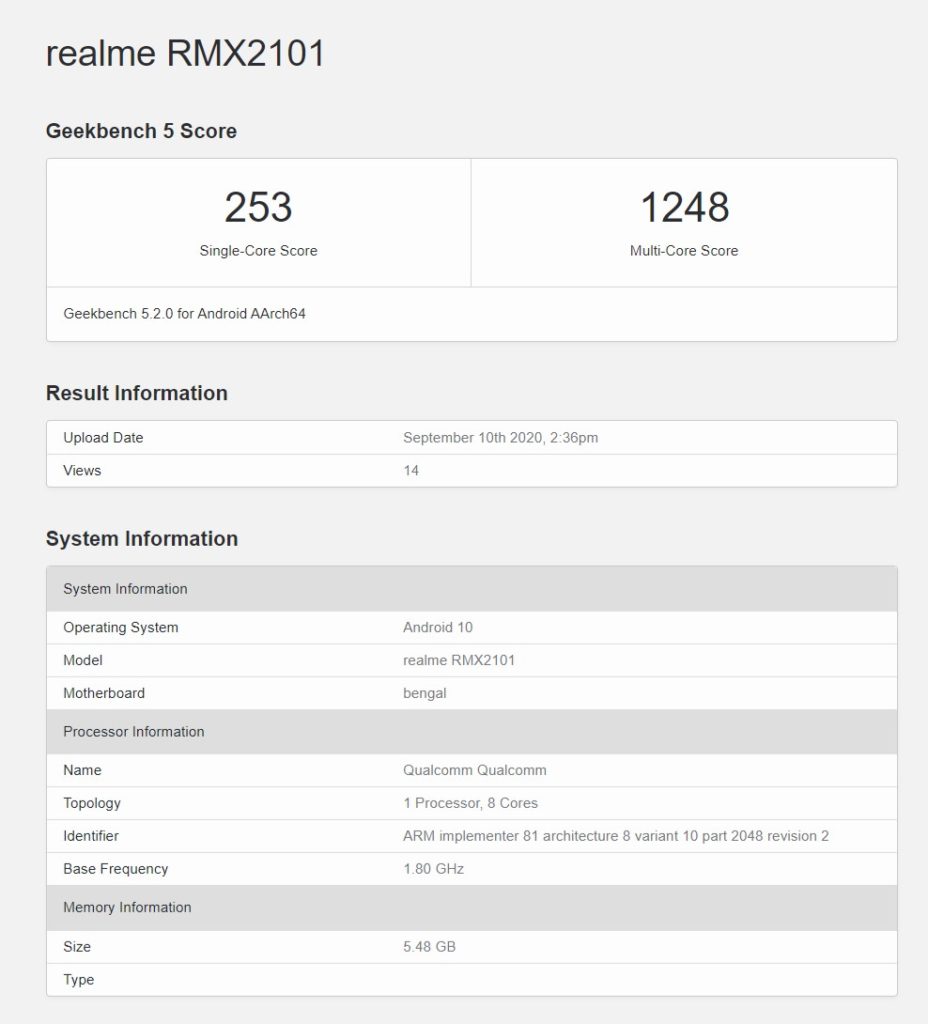Image resolution: width=928 pixels, height=1024 pixels.
Task: Select the processor Name value Qualcomm Qualcomm
Action: click(475, 770)
